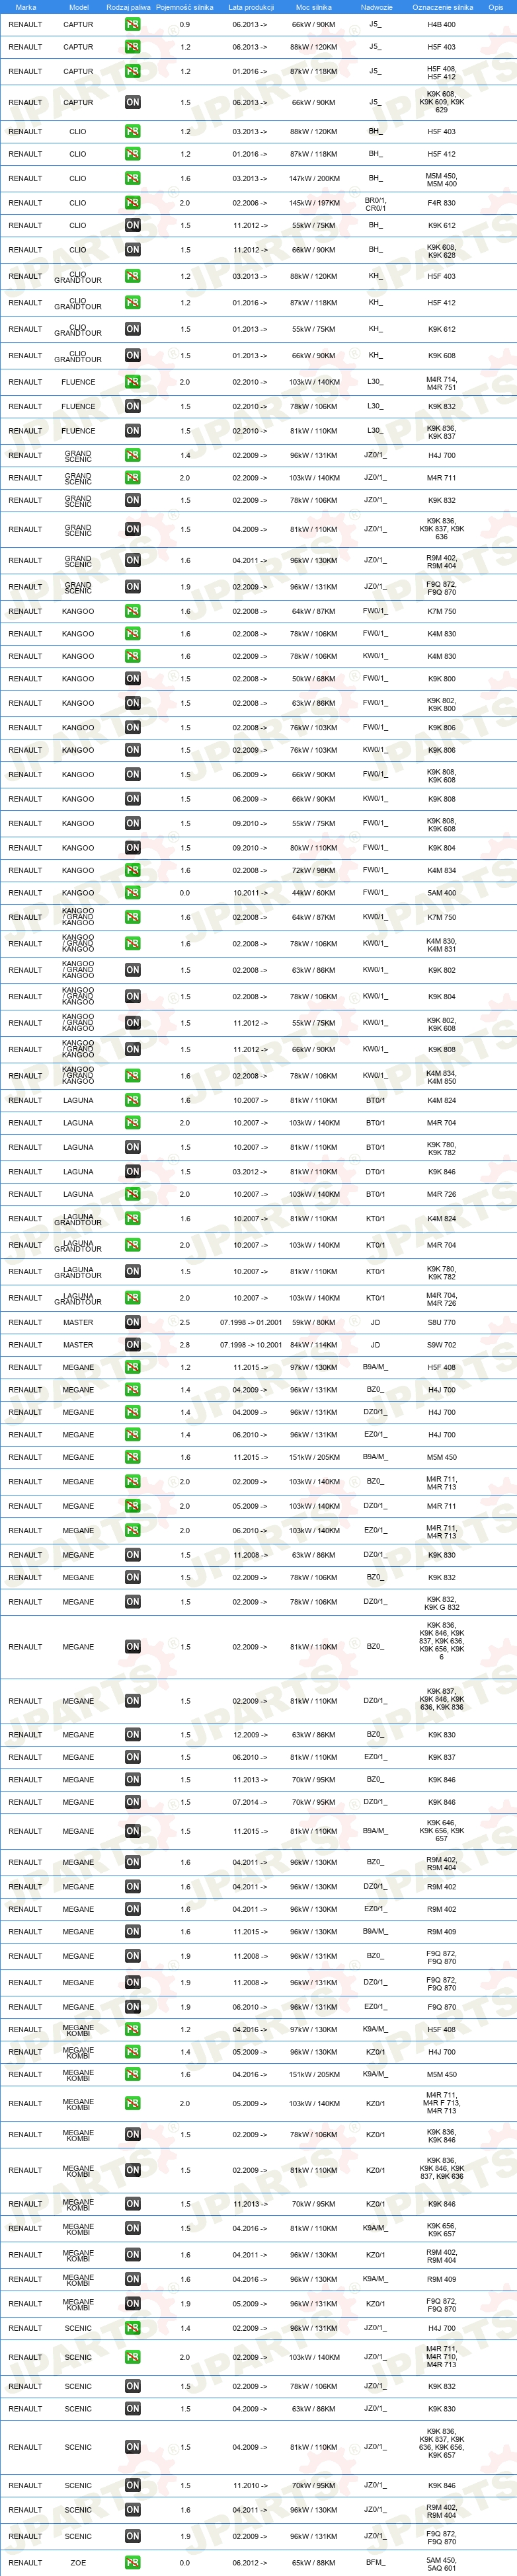Image resolution: width=517 pixels, height=2576 pixels.
Task: Click the petrol icon for Kangoo 72kW / 98KM K4M 834
Action: [132, 870]
